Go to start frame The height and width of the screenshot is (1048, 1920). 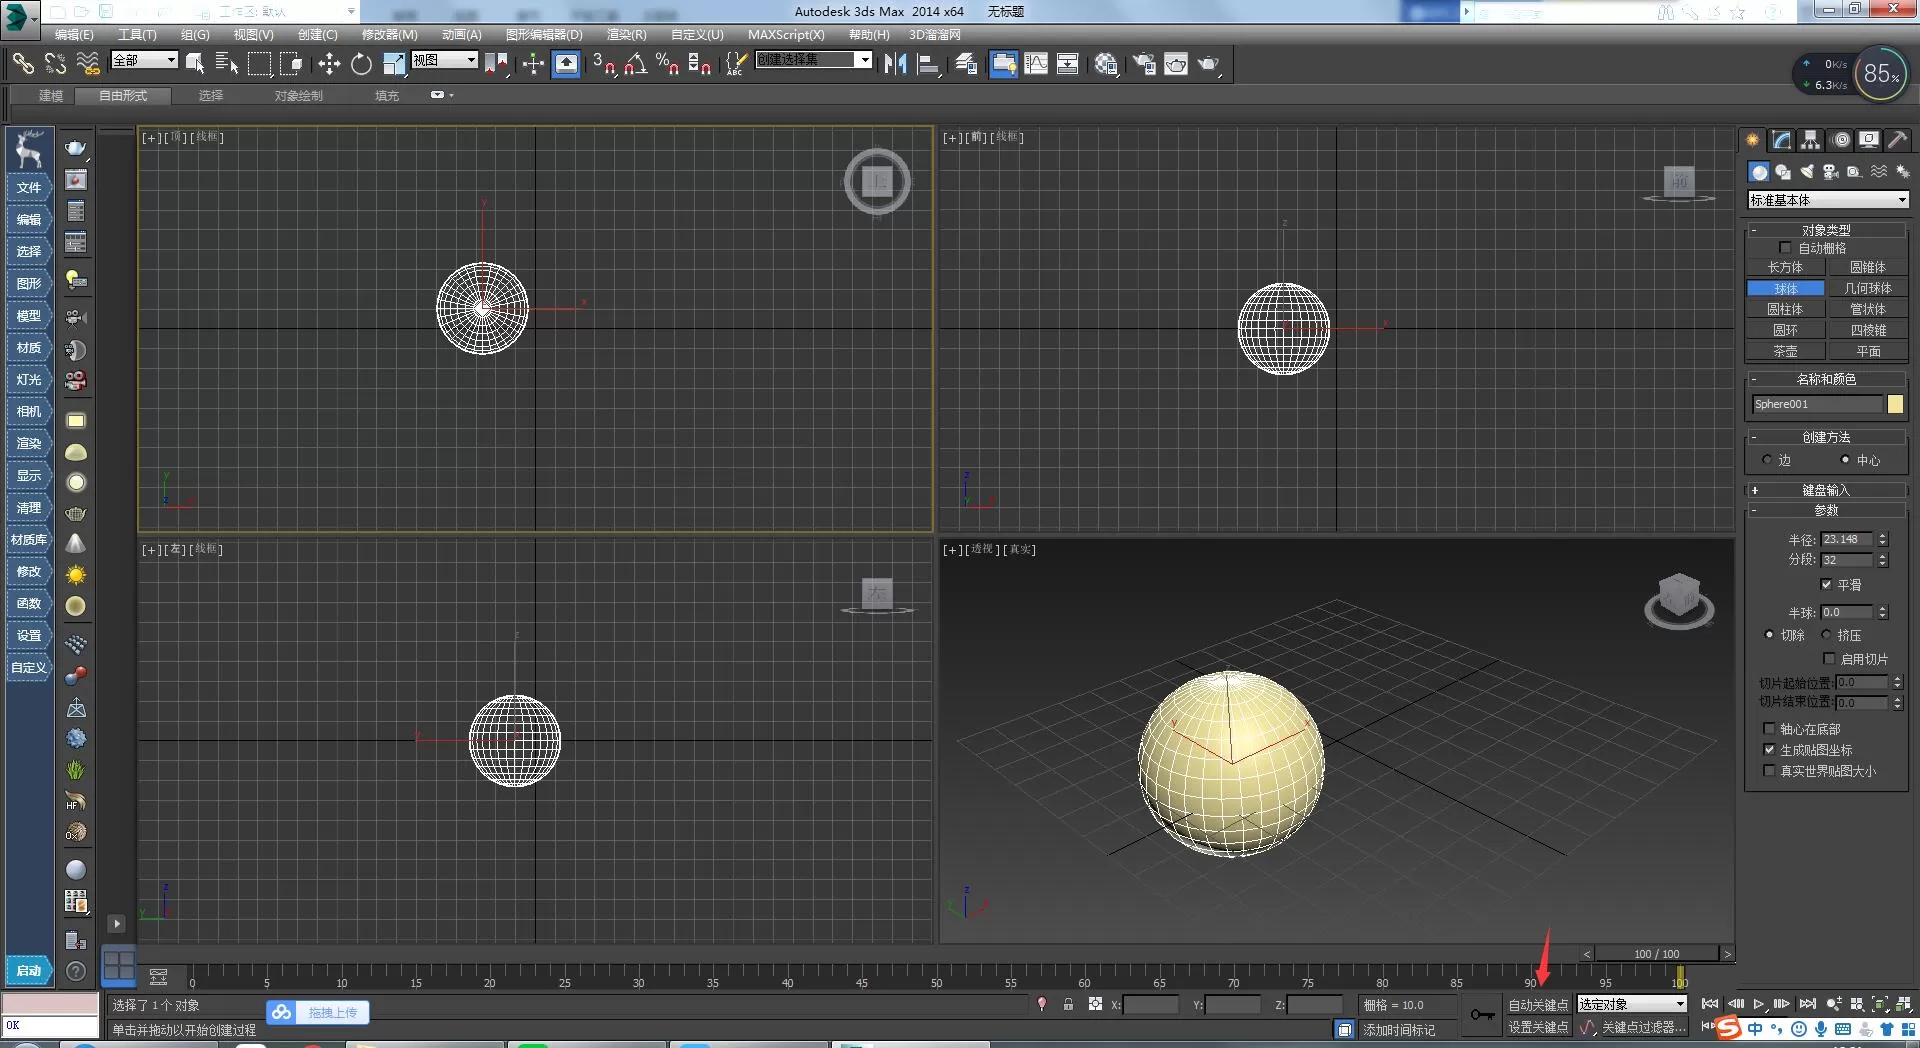(x=1710, y=1004)
